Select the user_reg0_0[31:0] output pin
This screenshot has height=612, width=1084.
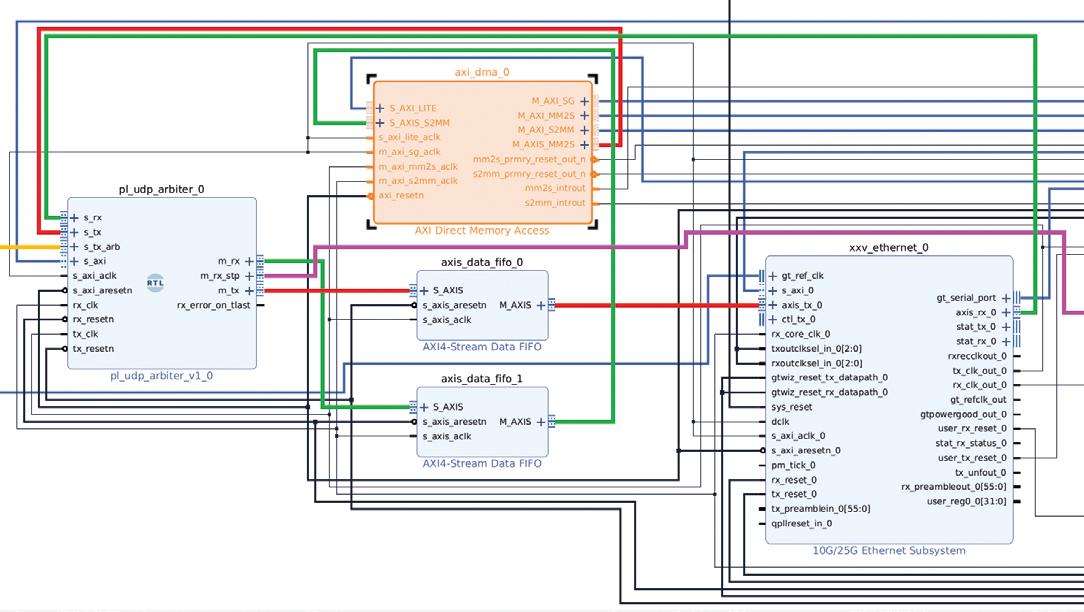coord(966,501)
